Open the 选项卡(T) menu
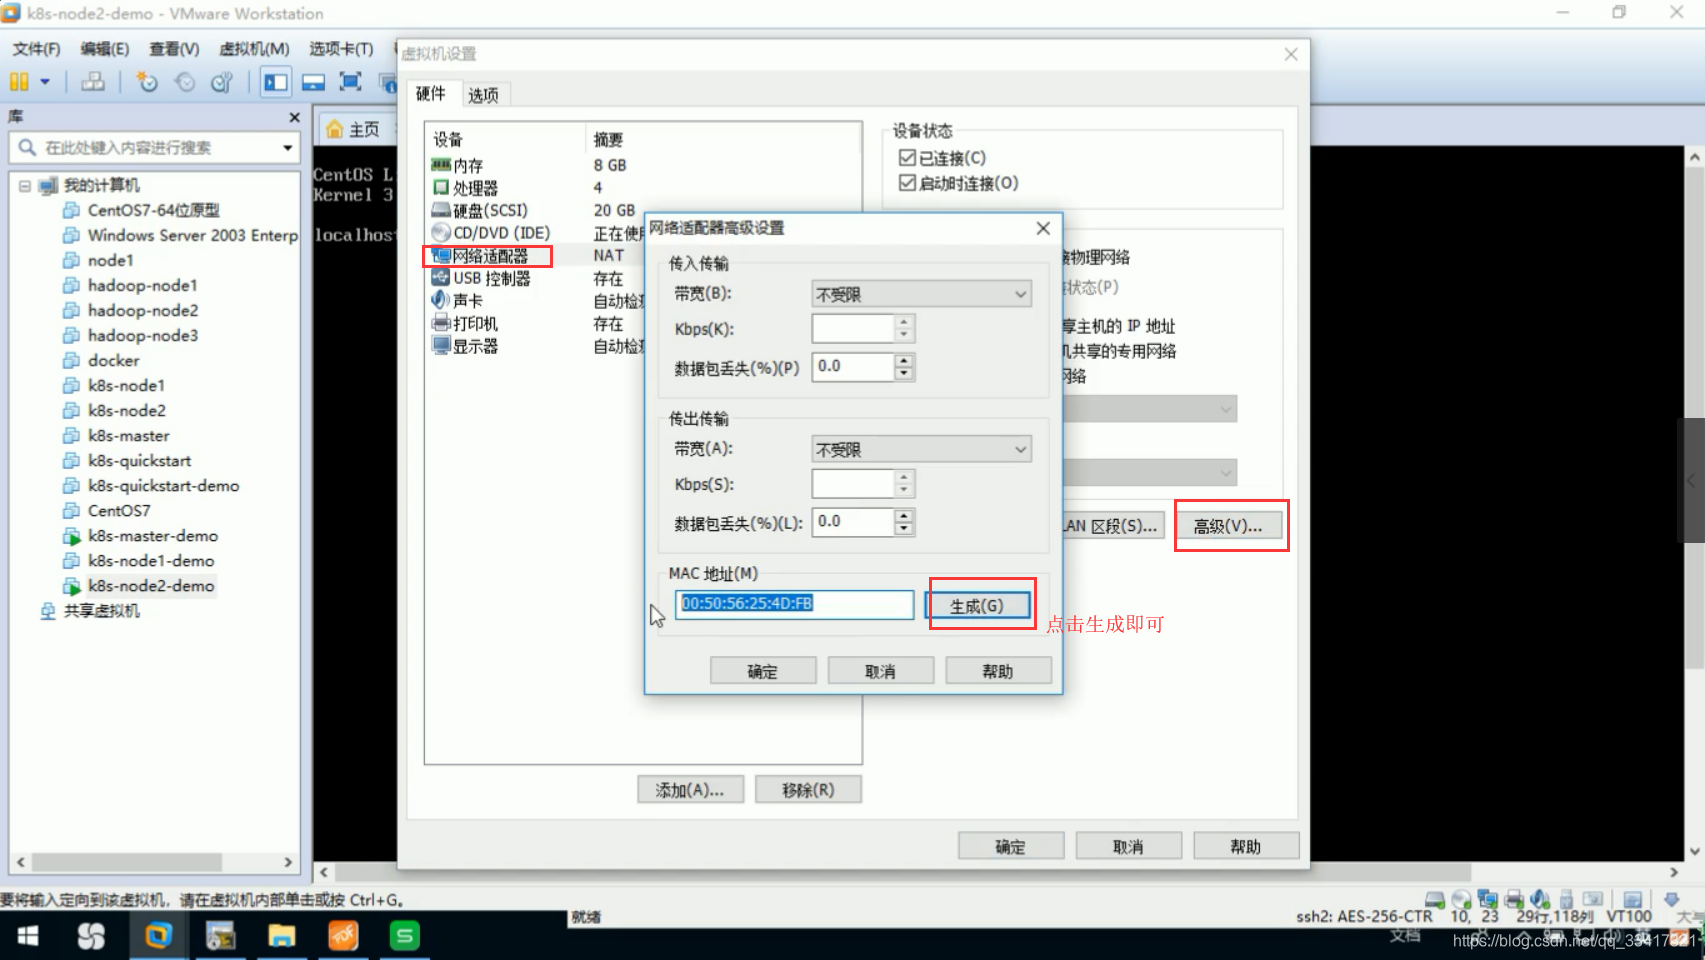1705x960 pixels. coord(341,49)
